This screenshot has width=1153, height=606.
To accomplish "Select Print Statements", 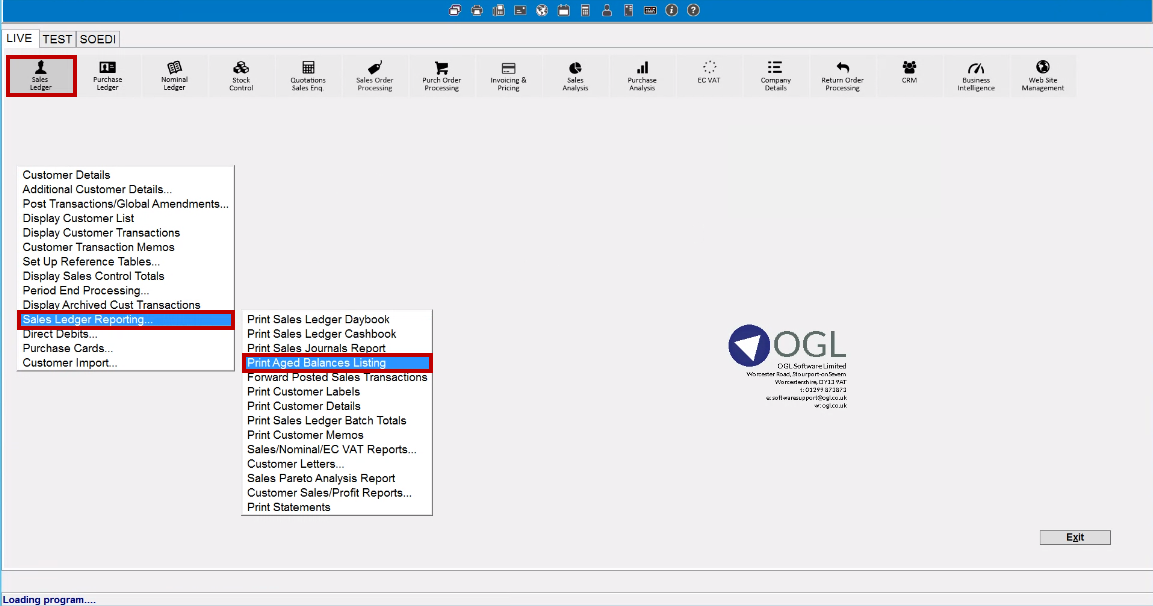I will click(337, 507).
